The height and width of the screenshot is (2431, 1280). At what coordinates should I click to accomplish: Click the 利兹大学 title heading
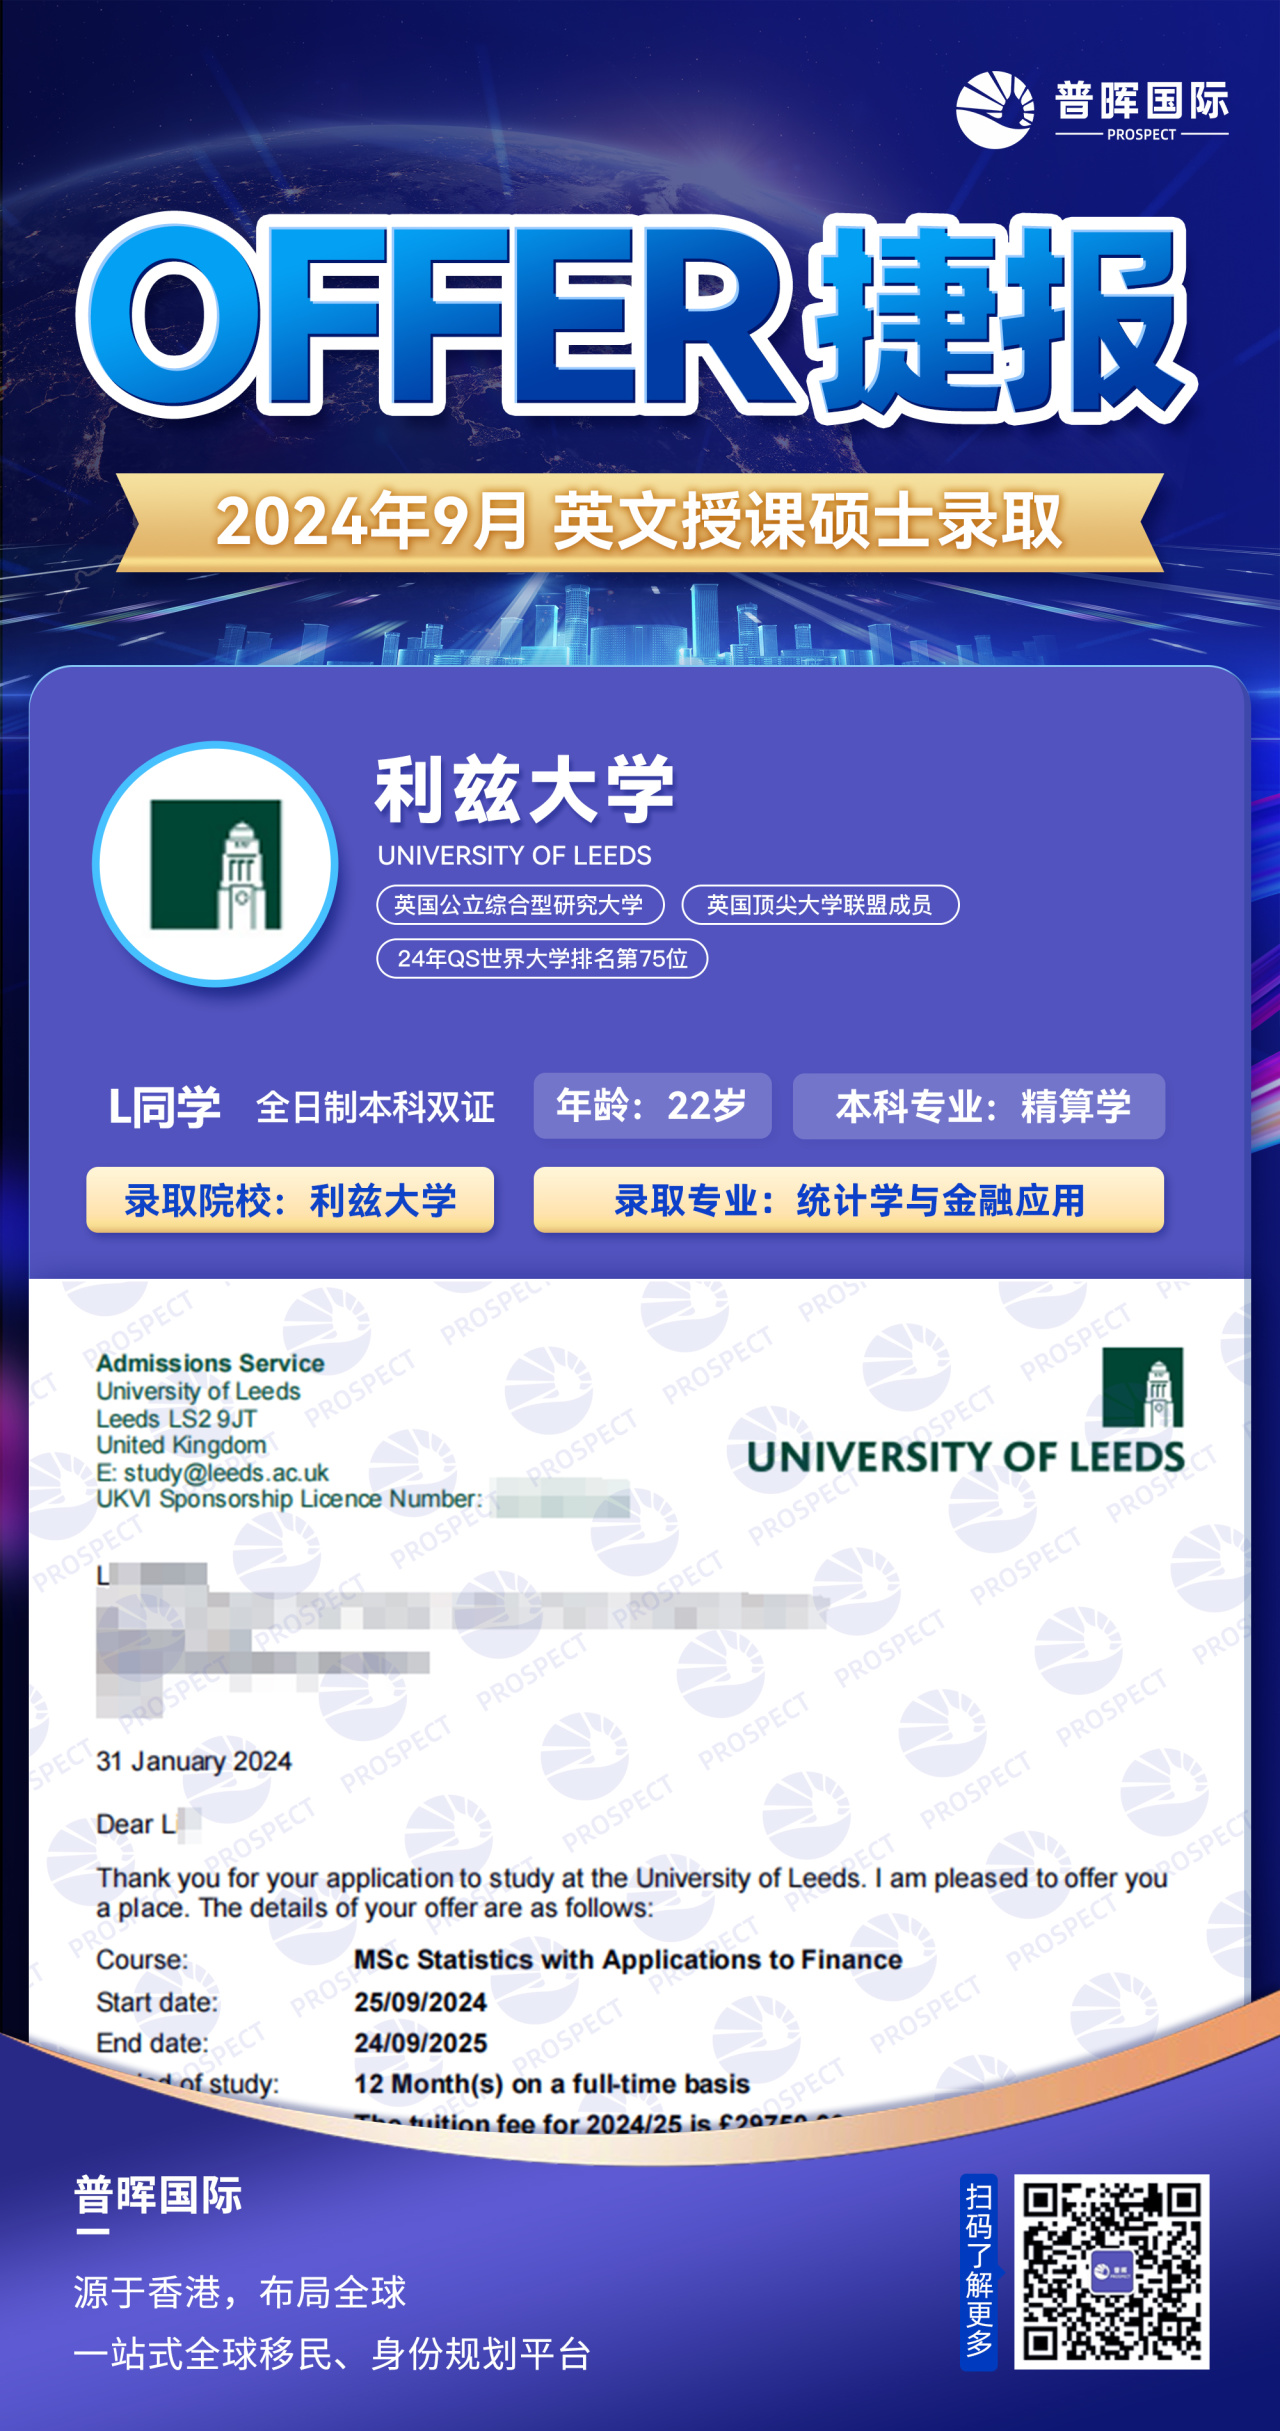(525, 790)
